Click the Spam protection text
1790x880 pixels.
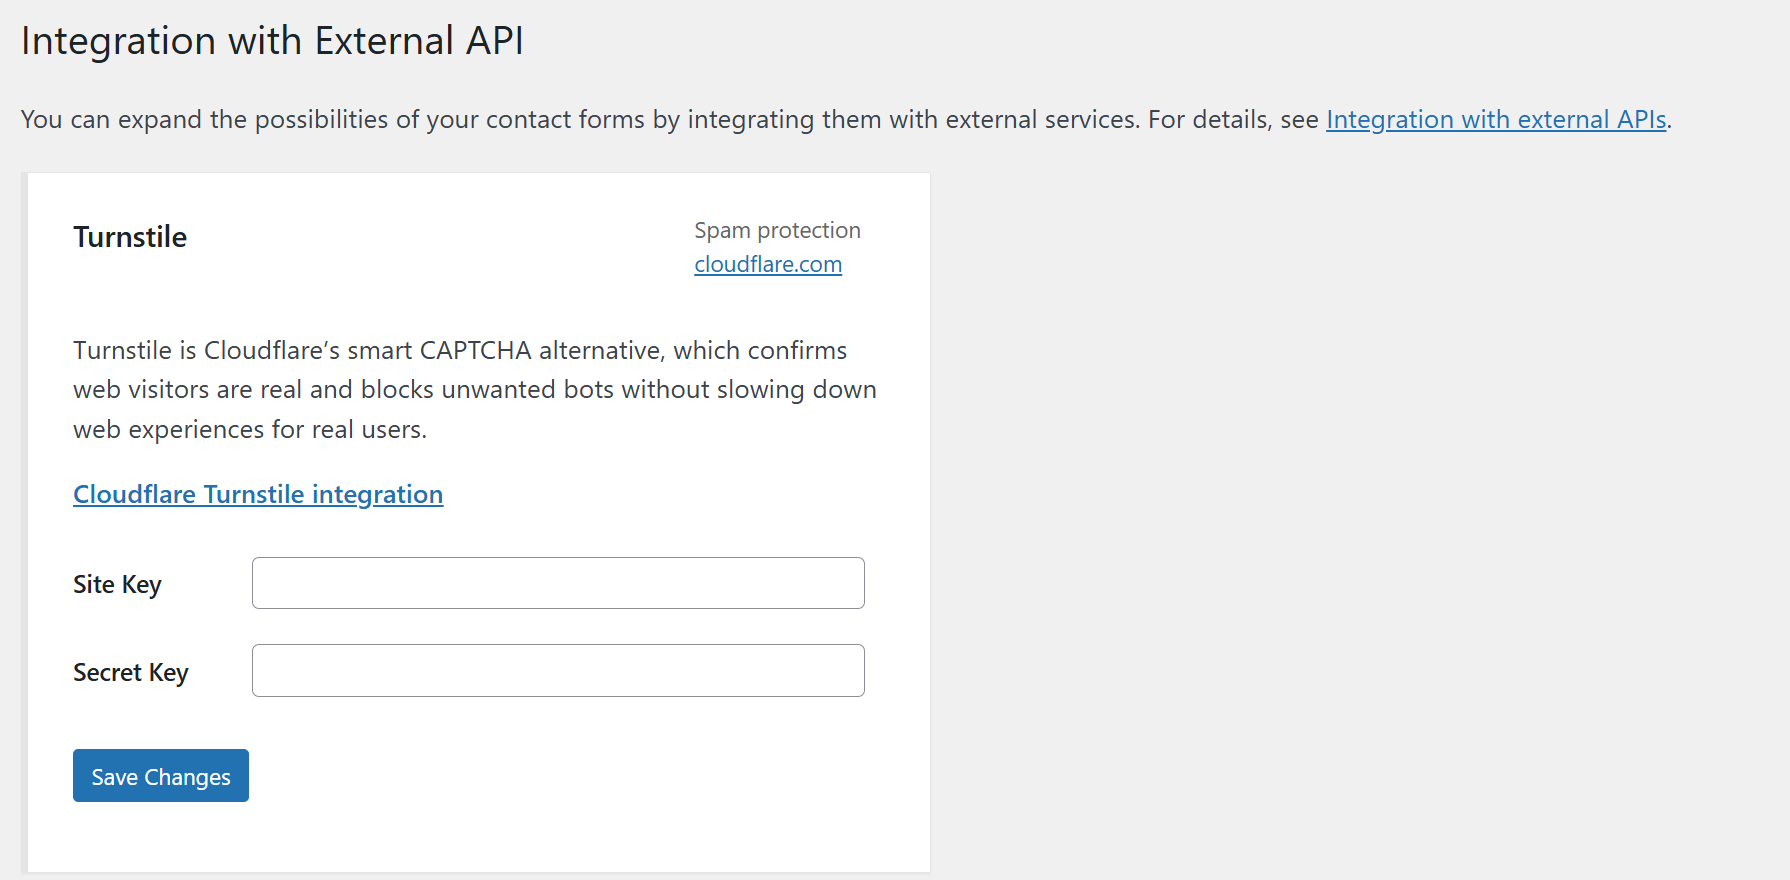pyautogui.click(x=777, y=230)
